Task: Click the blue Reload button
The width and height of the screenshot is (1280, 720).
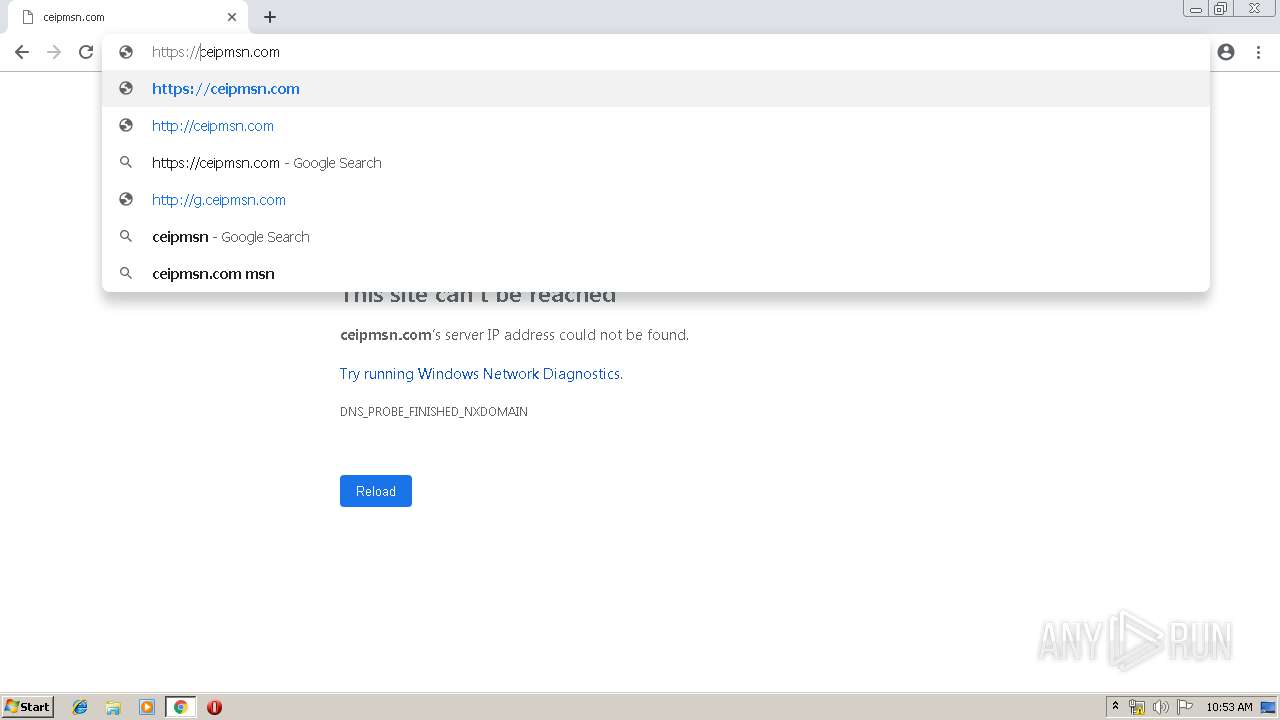Action: pyautogui.click(x=376, y=491)
